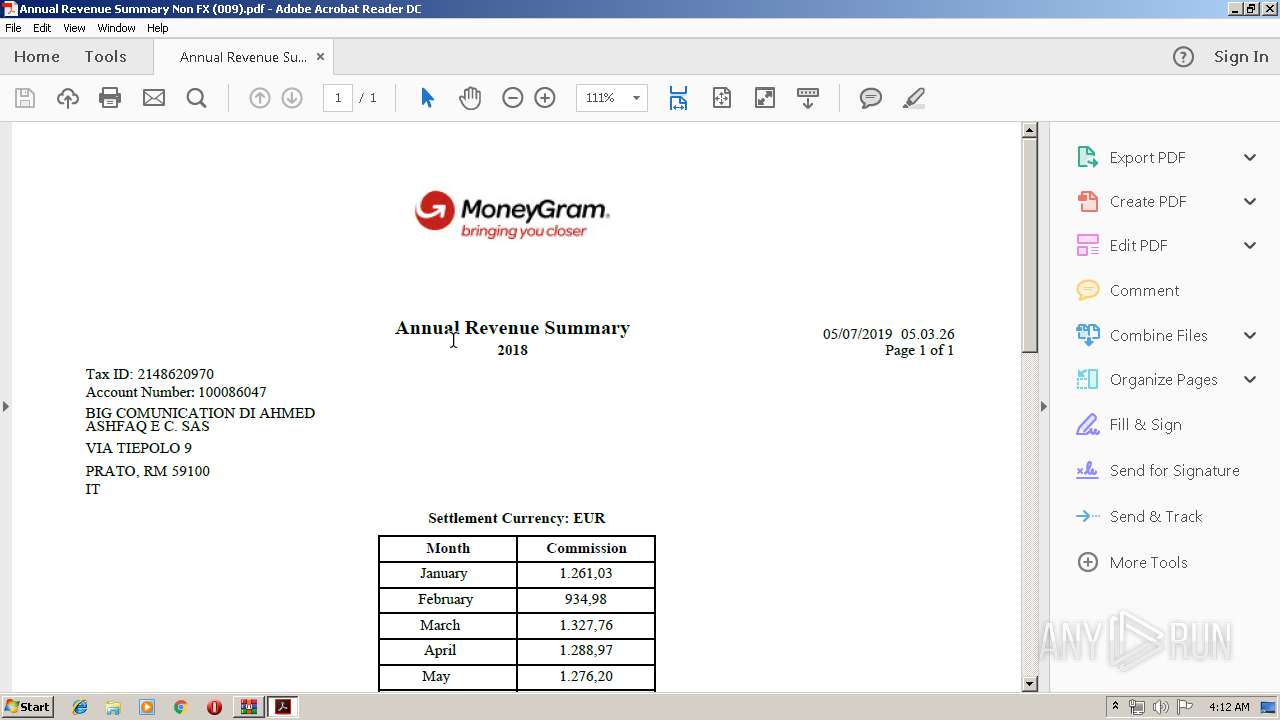
Task: Go to previous page arrow
Action: (x=259, y=98)
